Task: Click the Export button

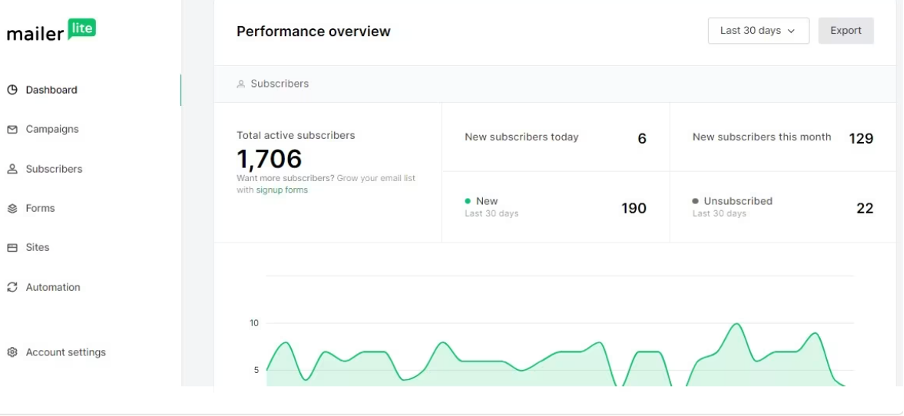Action: (846, 31)
